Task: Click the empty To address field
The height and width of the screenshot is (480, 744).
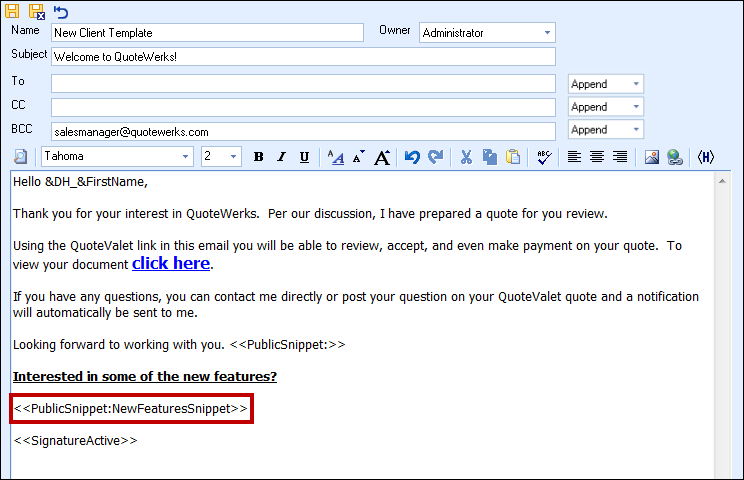Action: 302,83
